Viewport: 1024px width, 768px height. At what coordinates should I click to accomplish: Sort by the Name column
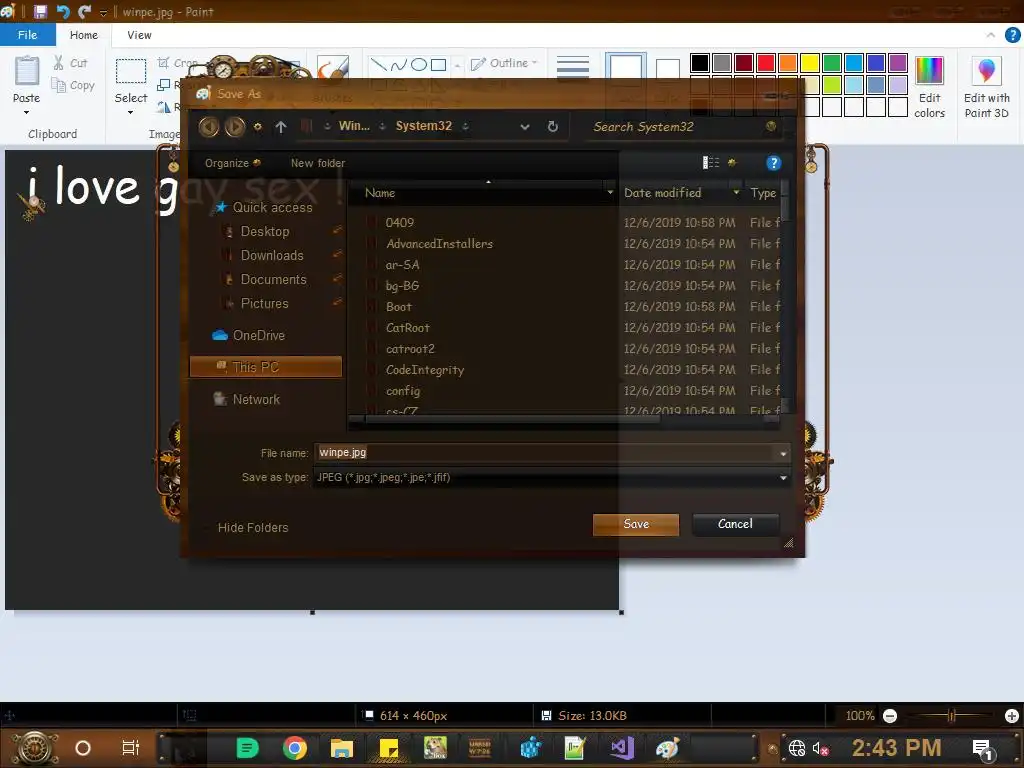click(379, 193)
